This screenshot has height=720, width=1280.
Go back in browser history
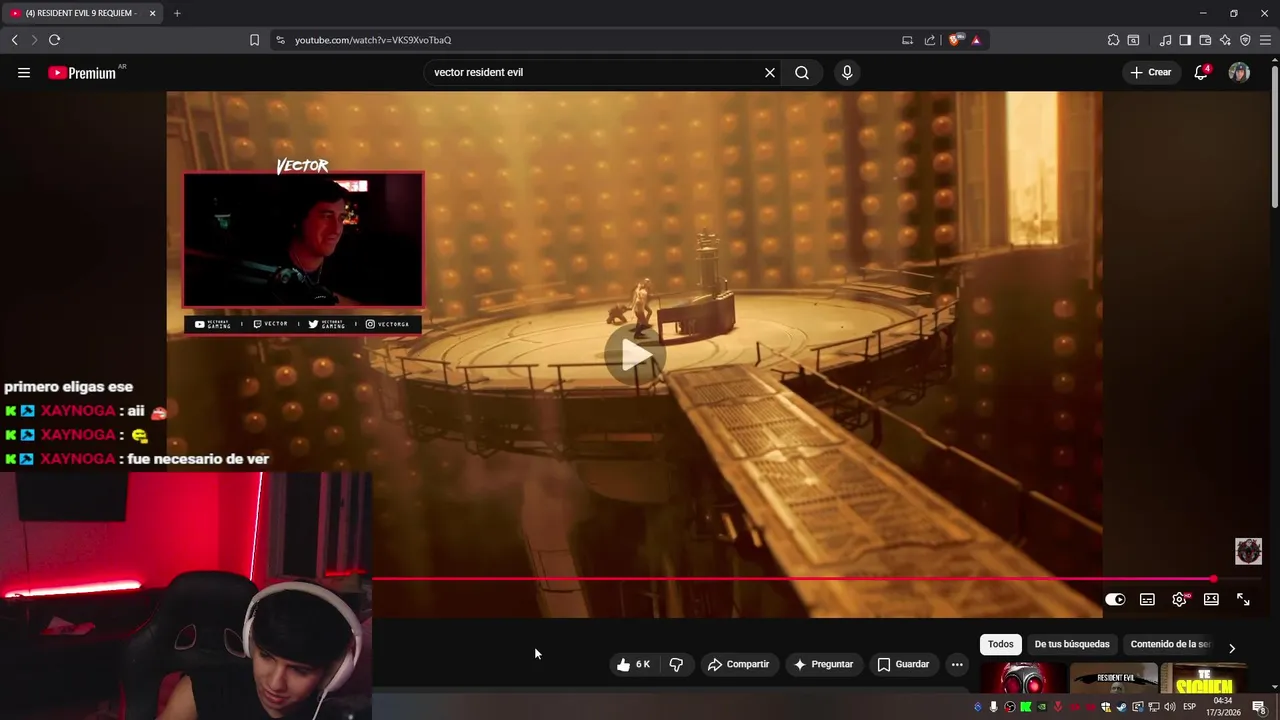14,40
